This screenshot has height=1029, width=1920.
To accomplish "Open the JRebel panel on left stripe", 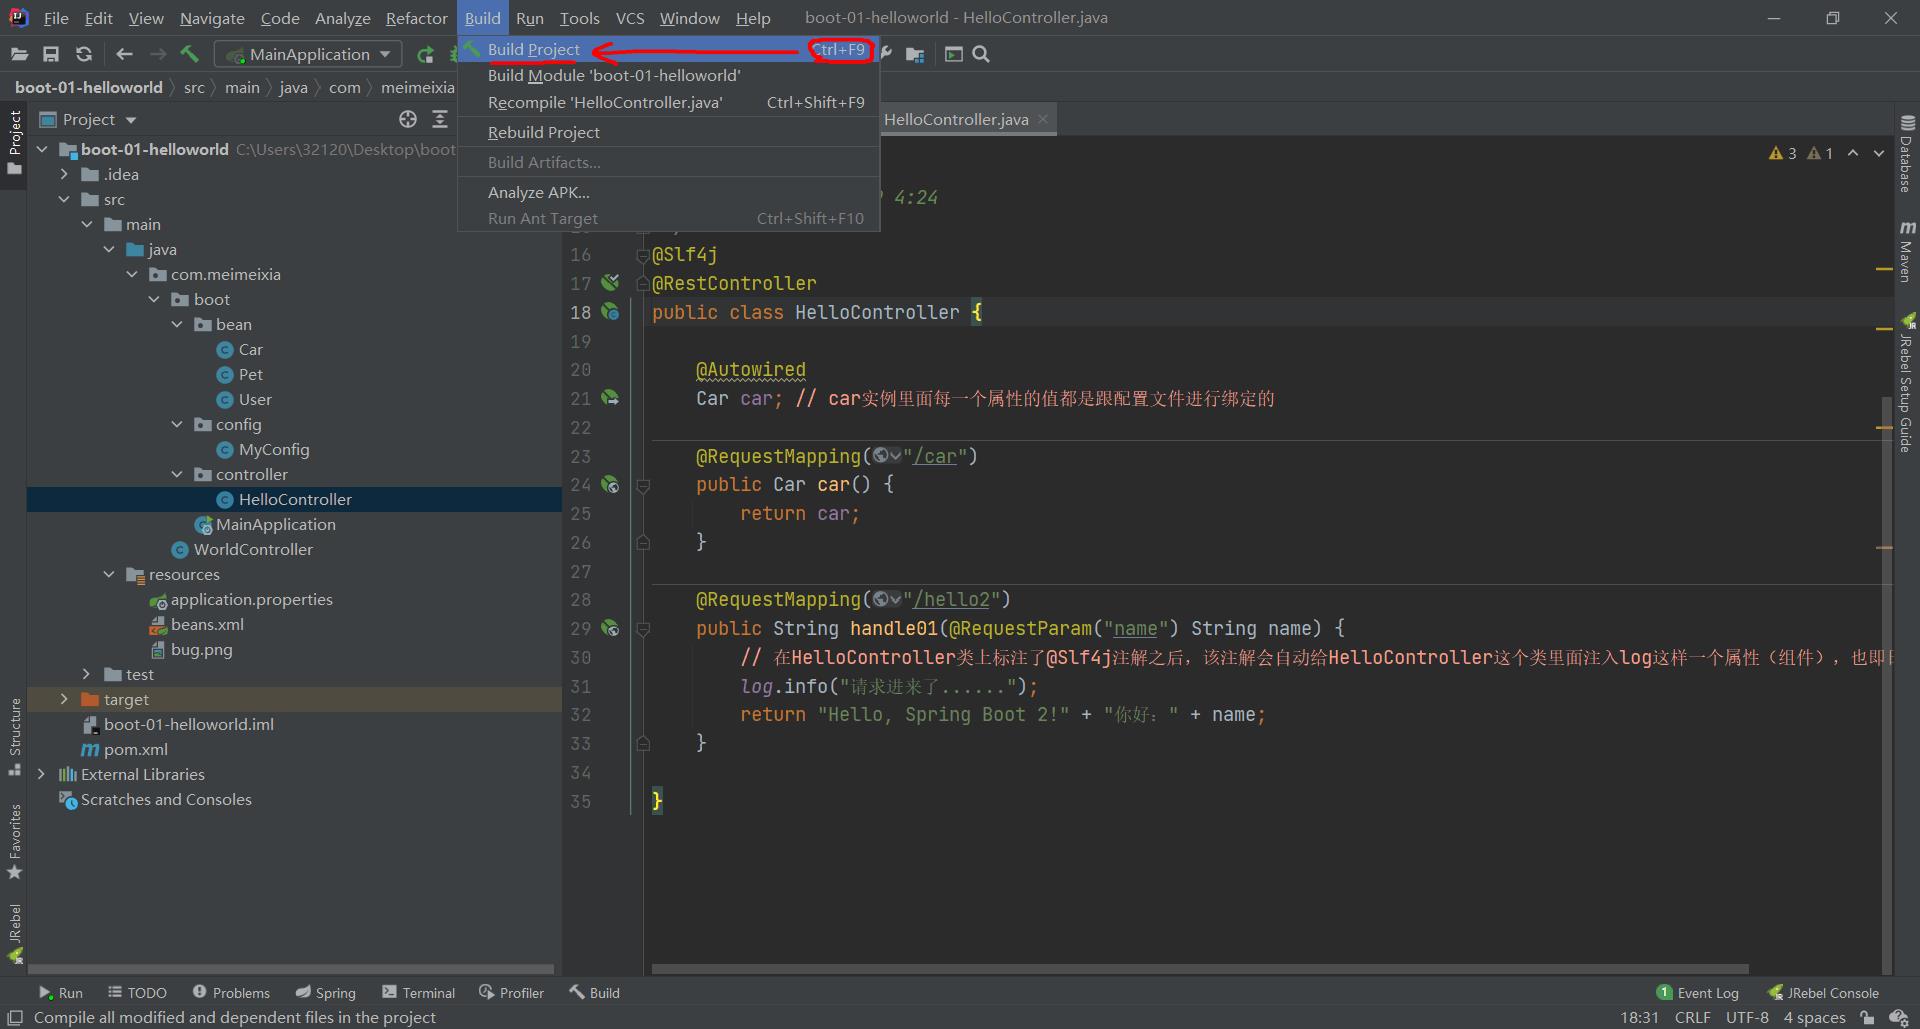I will [x=15, y=934].
